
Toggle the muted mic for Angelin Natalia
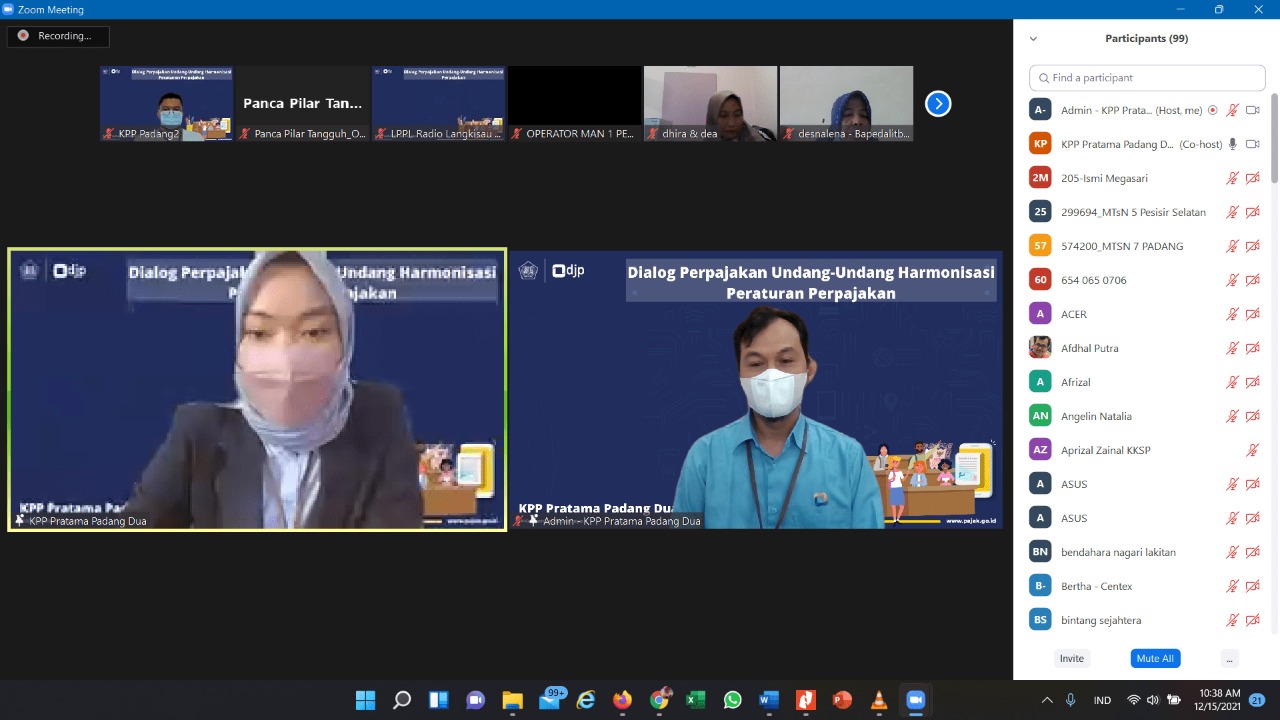point(1233,416)
